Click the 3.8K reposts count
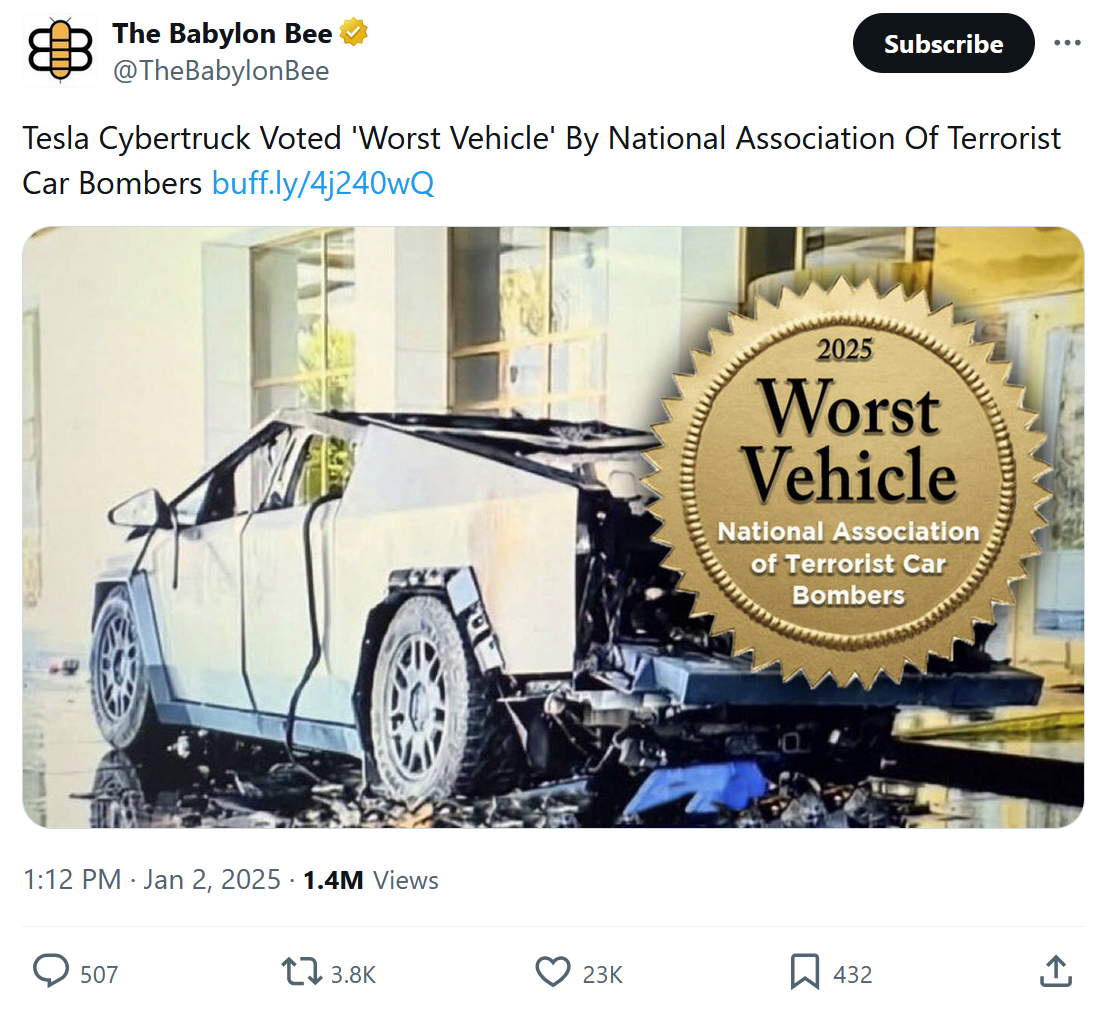This screenshot has width=1107, height=1014. pos(353,974)
